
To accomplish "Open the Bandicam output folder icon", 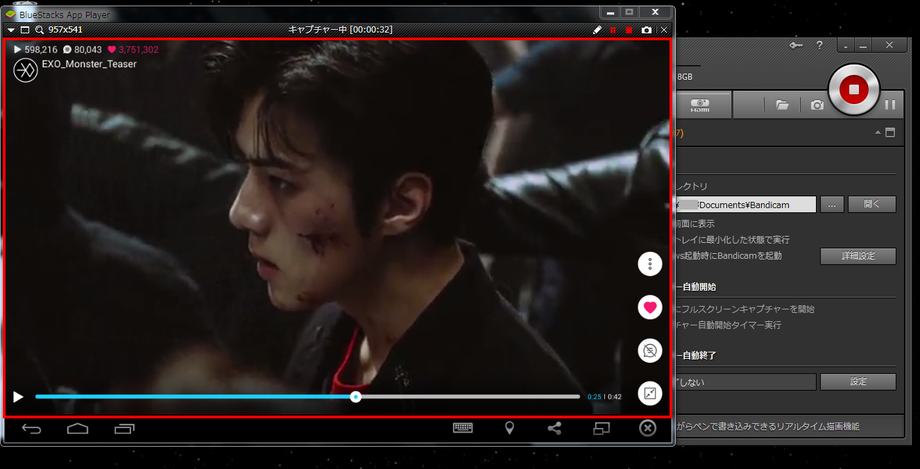I will 783,105.
